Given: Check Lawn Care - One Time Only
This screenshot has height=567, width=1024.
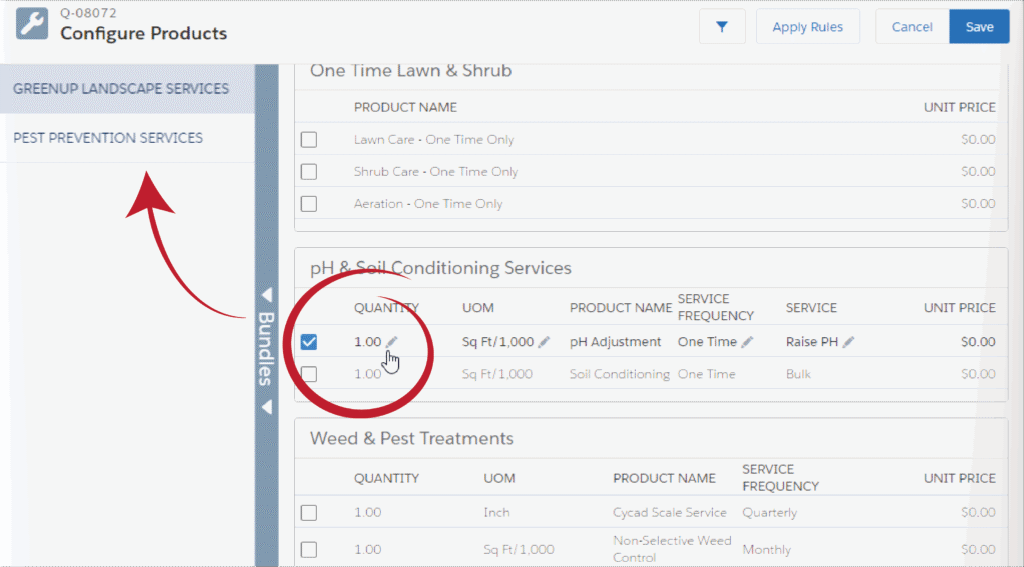Looking at the screenshot, I should click(309, 140).
